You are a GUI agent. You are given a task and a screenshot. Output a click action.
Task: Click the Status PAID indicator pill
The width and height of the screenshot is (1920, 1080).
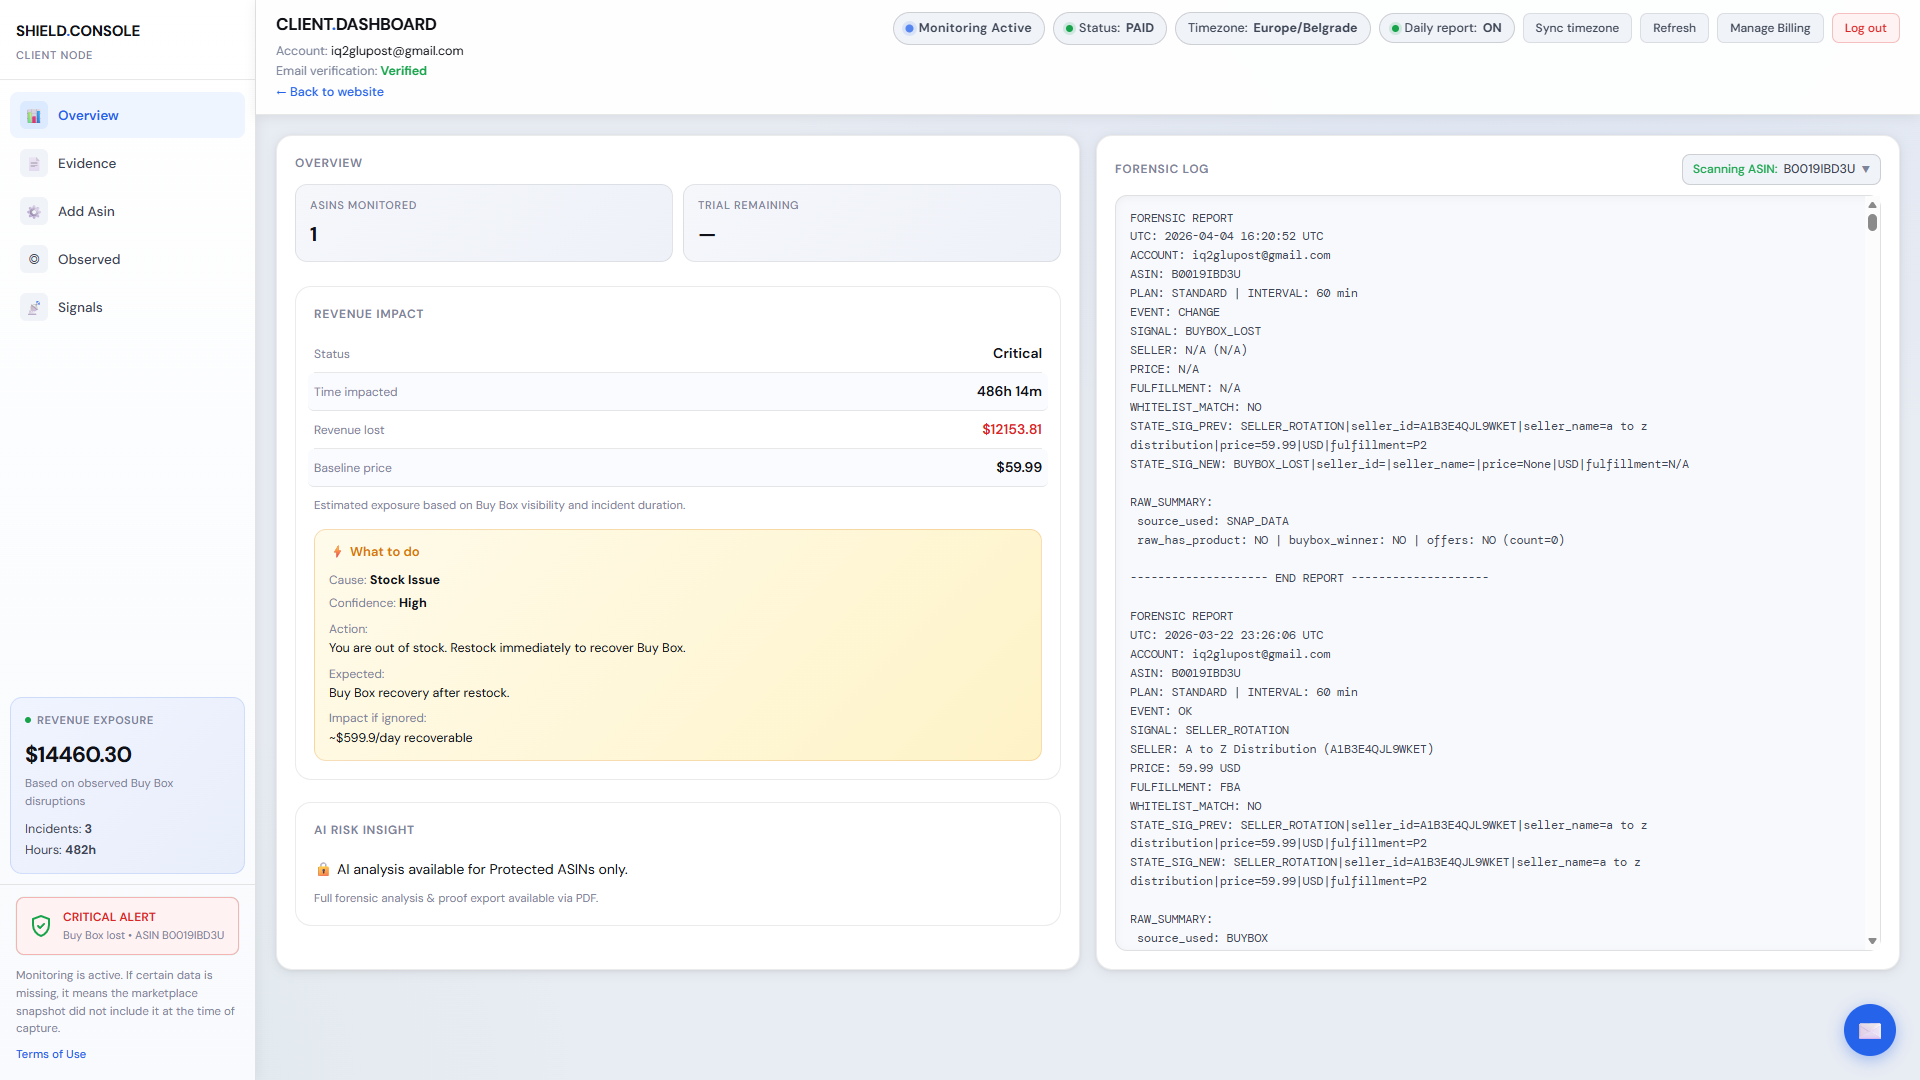[x=1109, y=28]
